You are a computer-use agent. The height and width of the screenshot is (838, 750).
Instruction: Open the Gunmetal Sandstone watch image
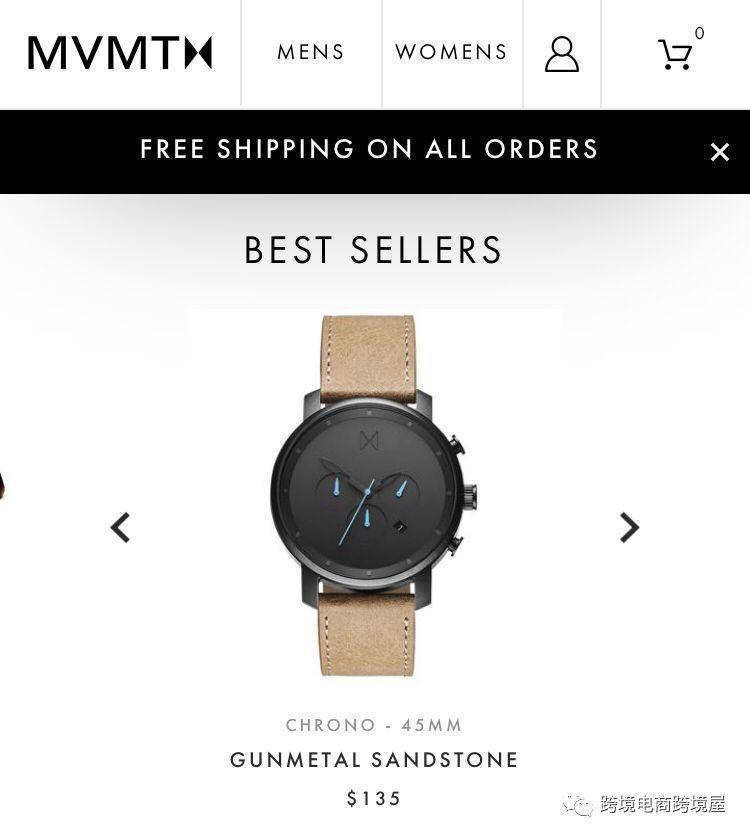[374, 495]
